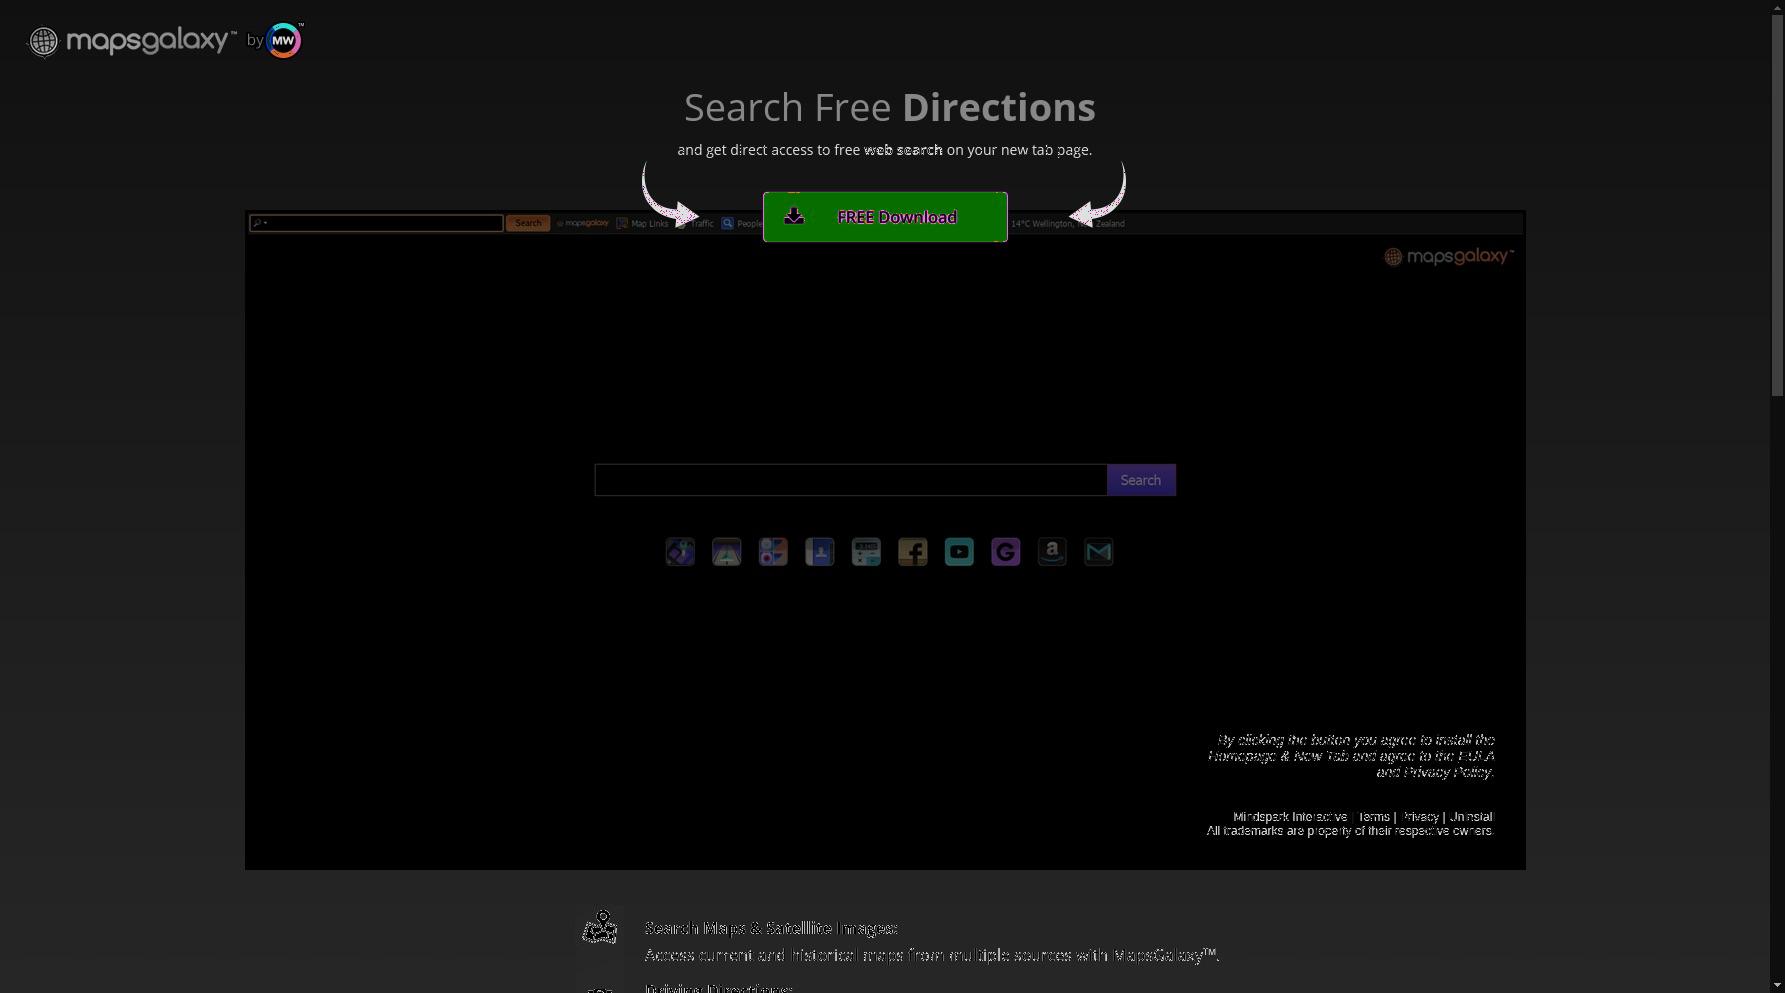Open the toolbar magnifier dropdown arrow
1785x993 pixels.
[266, 223]
